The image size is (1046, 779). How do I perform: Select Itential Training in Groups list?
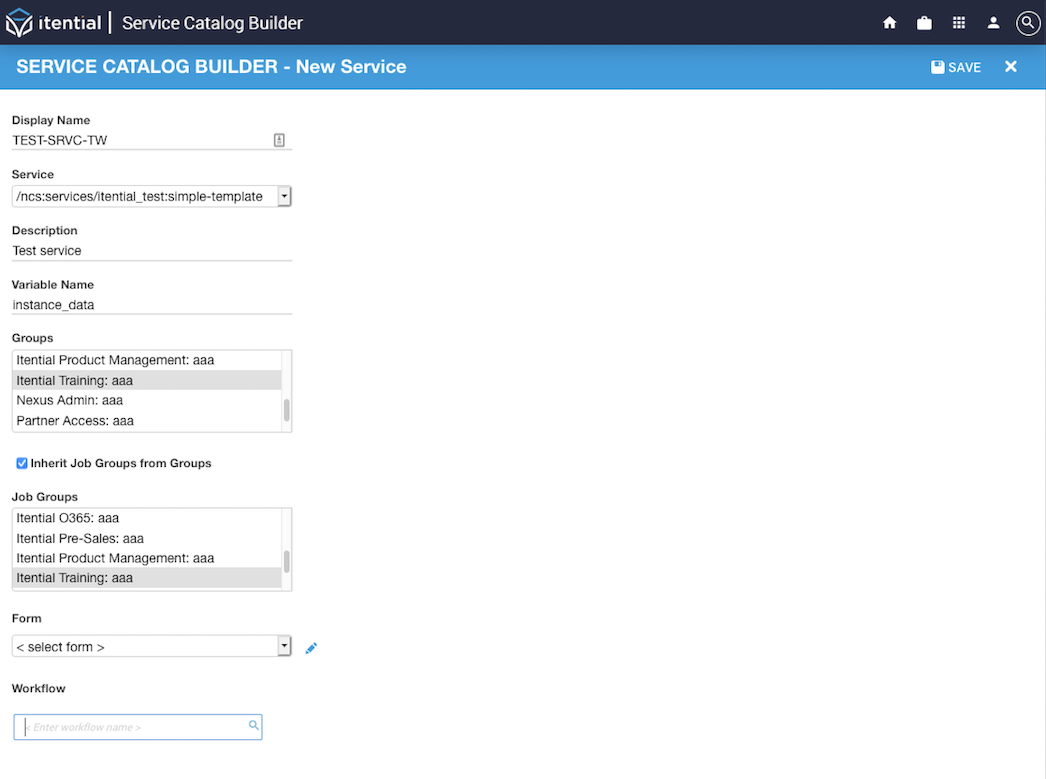(x=147, y=380)
